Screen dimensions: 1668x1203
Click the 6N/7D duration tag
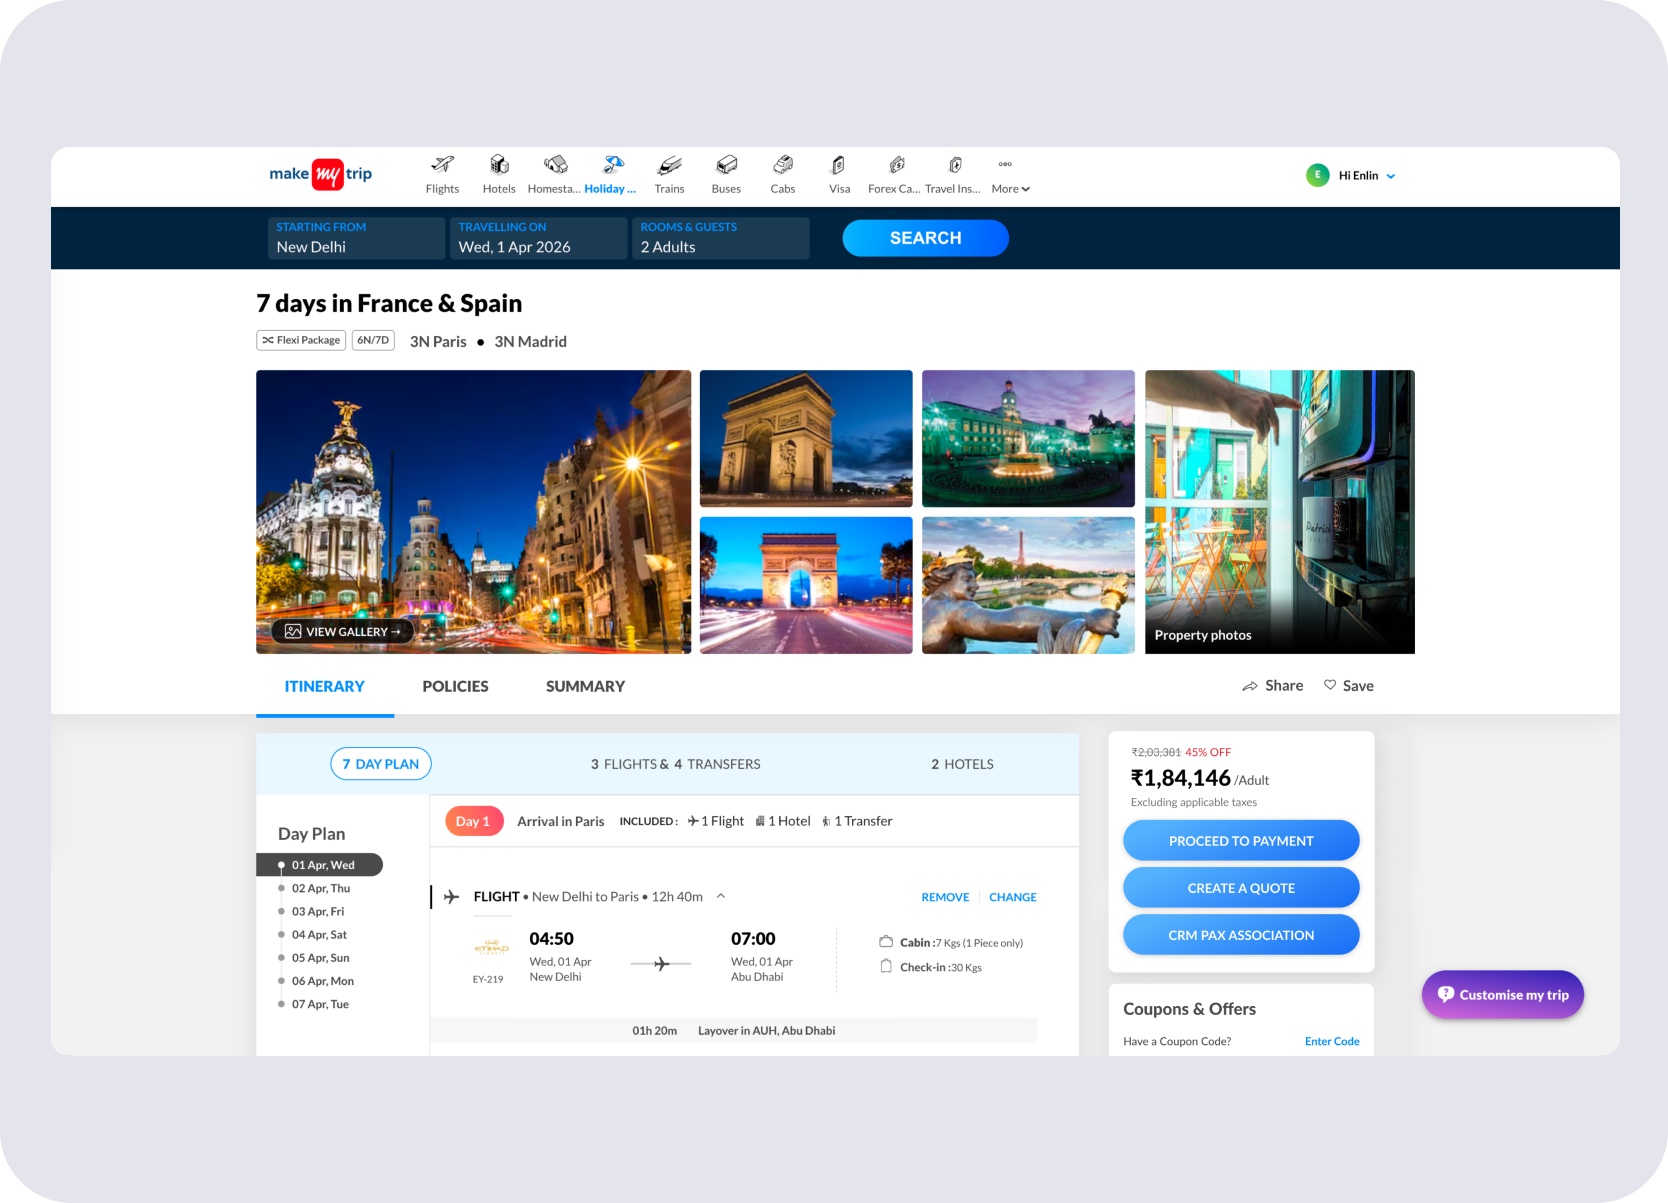(x=373, y=340)
